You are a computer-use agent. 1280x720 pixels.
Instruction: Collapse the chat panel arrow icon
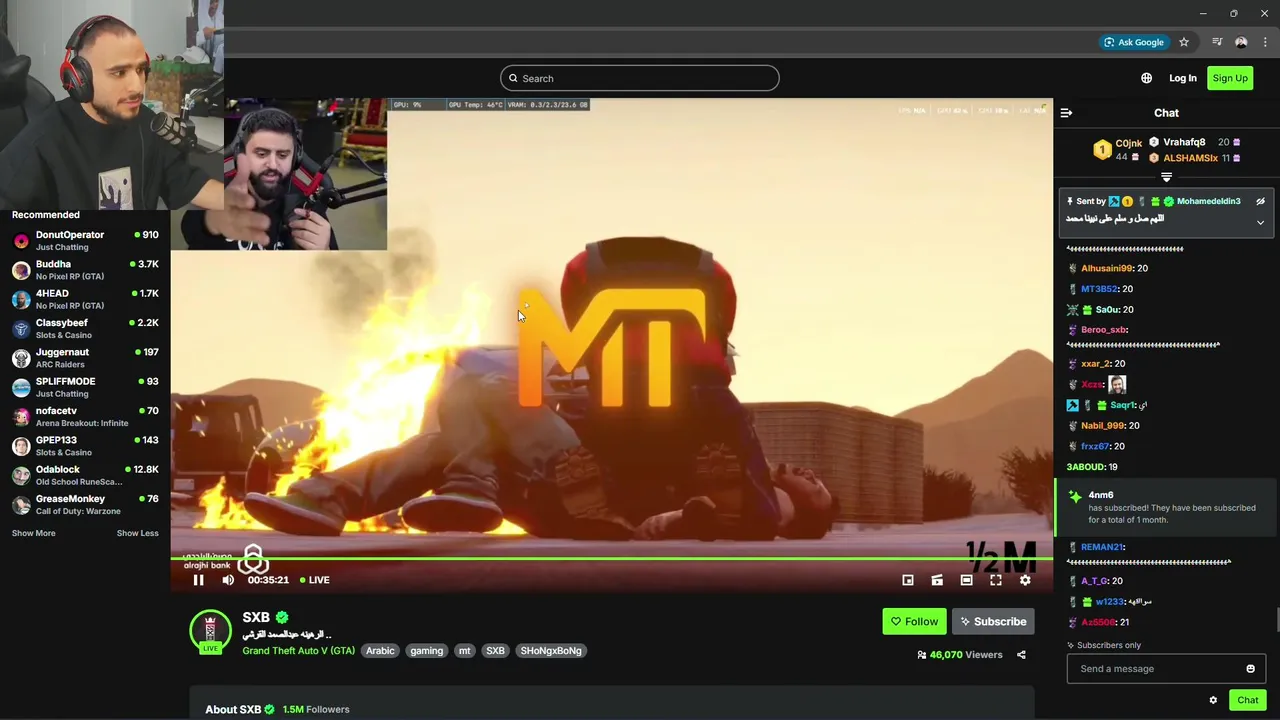[x=1066, y=113]
